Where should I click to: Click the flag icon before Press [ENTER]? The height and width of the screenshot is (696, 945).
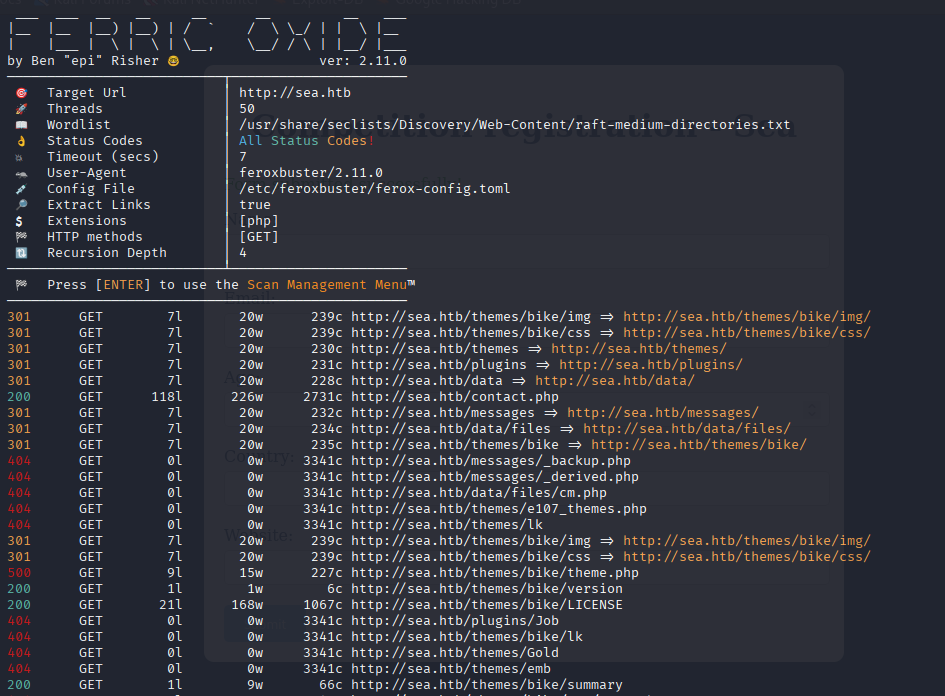(22, 285)
